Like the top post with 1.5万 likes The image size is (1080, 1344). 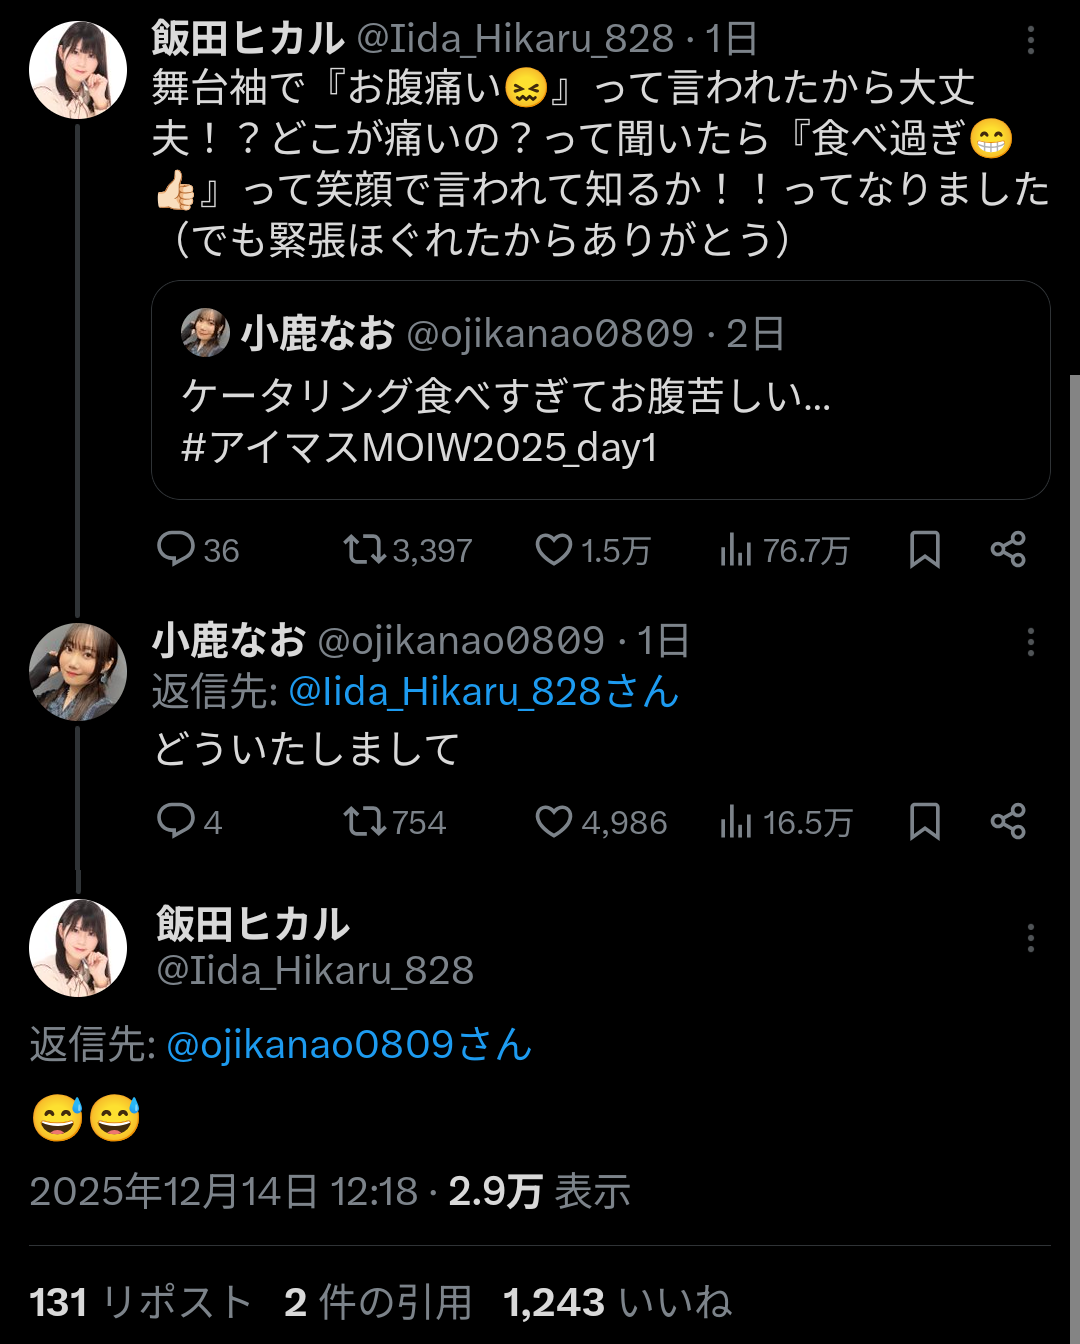(x=554, y=549)
